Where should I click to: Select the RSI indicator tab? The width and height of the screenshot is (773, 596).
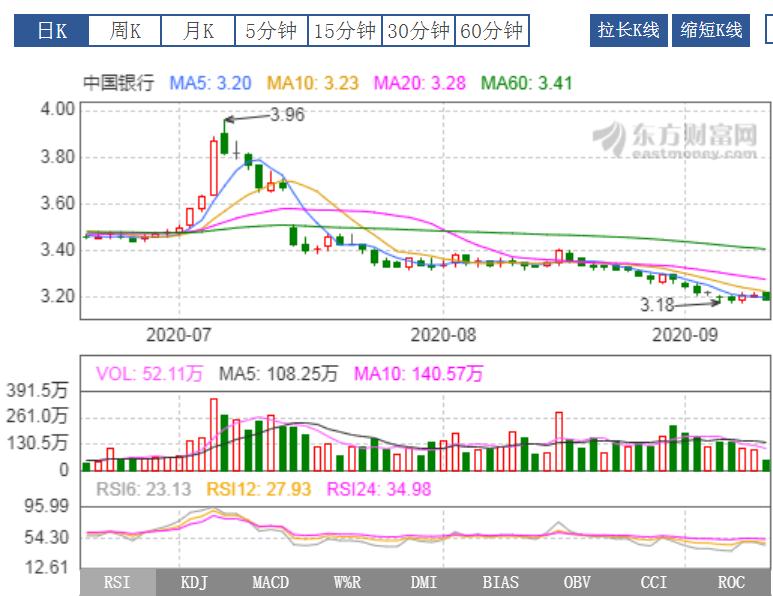[x=117, y=582]
